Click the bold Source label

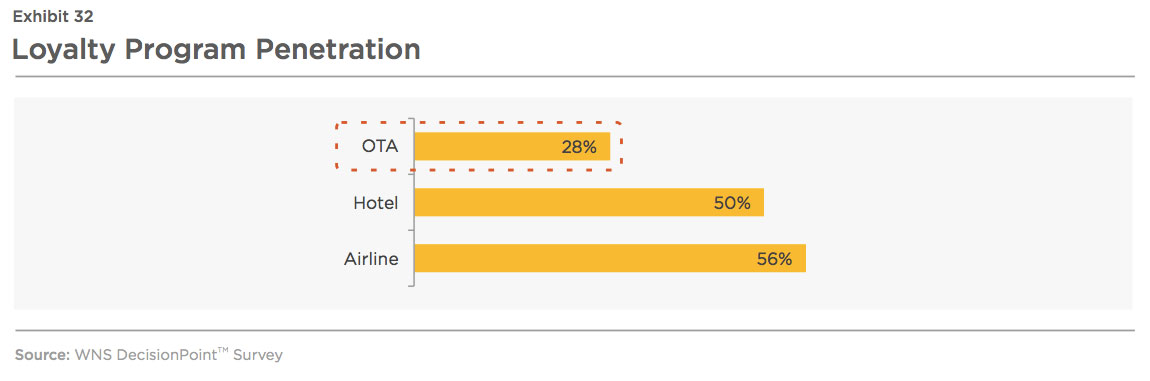[41, 355]
